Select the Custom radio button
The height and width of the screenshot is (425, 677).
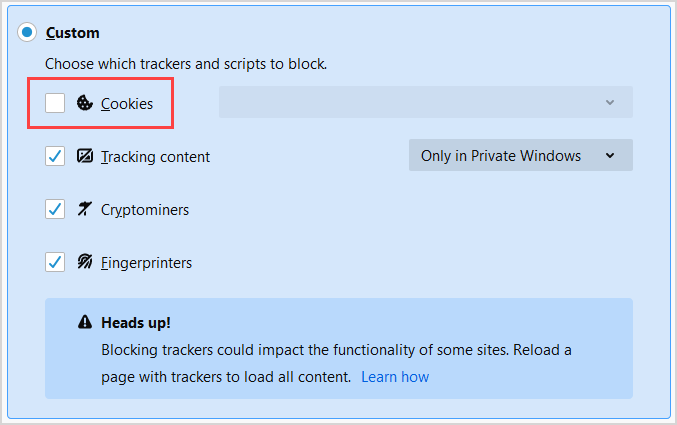27,33
